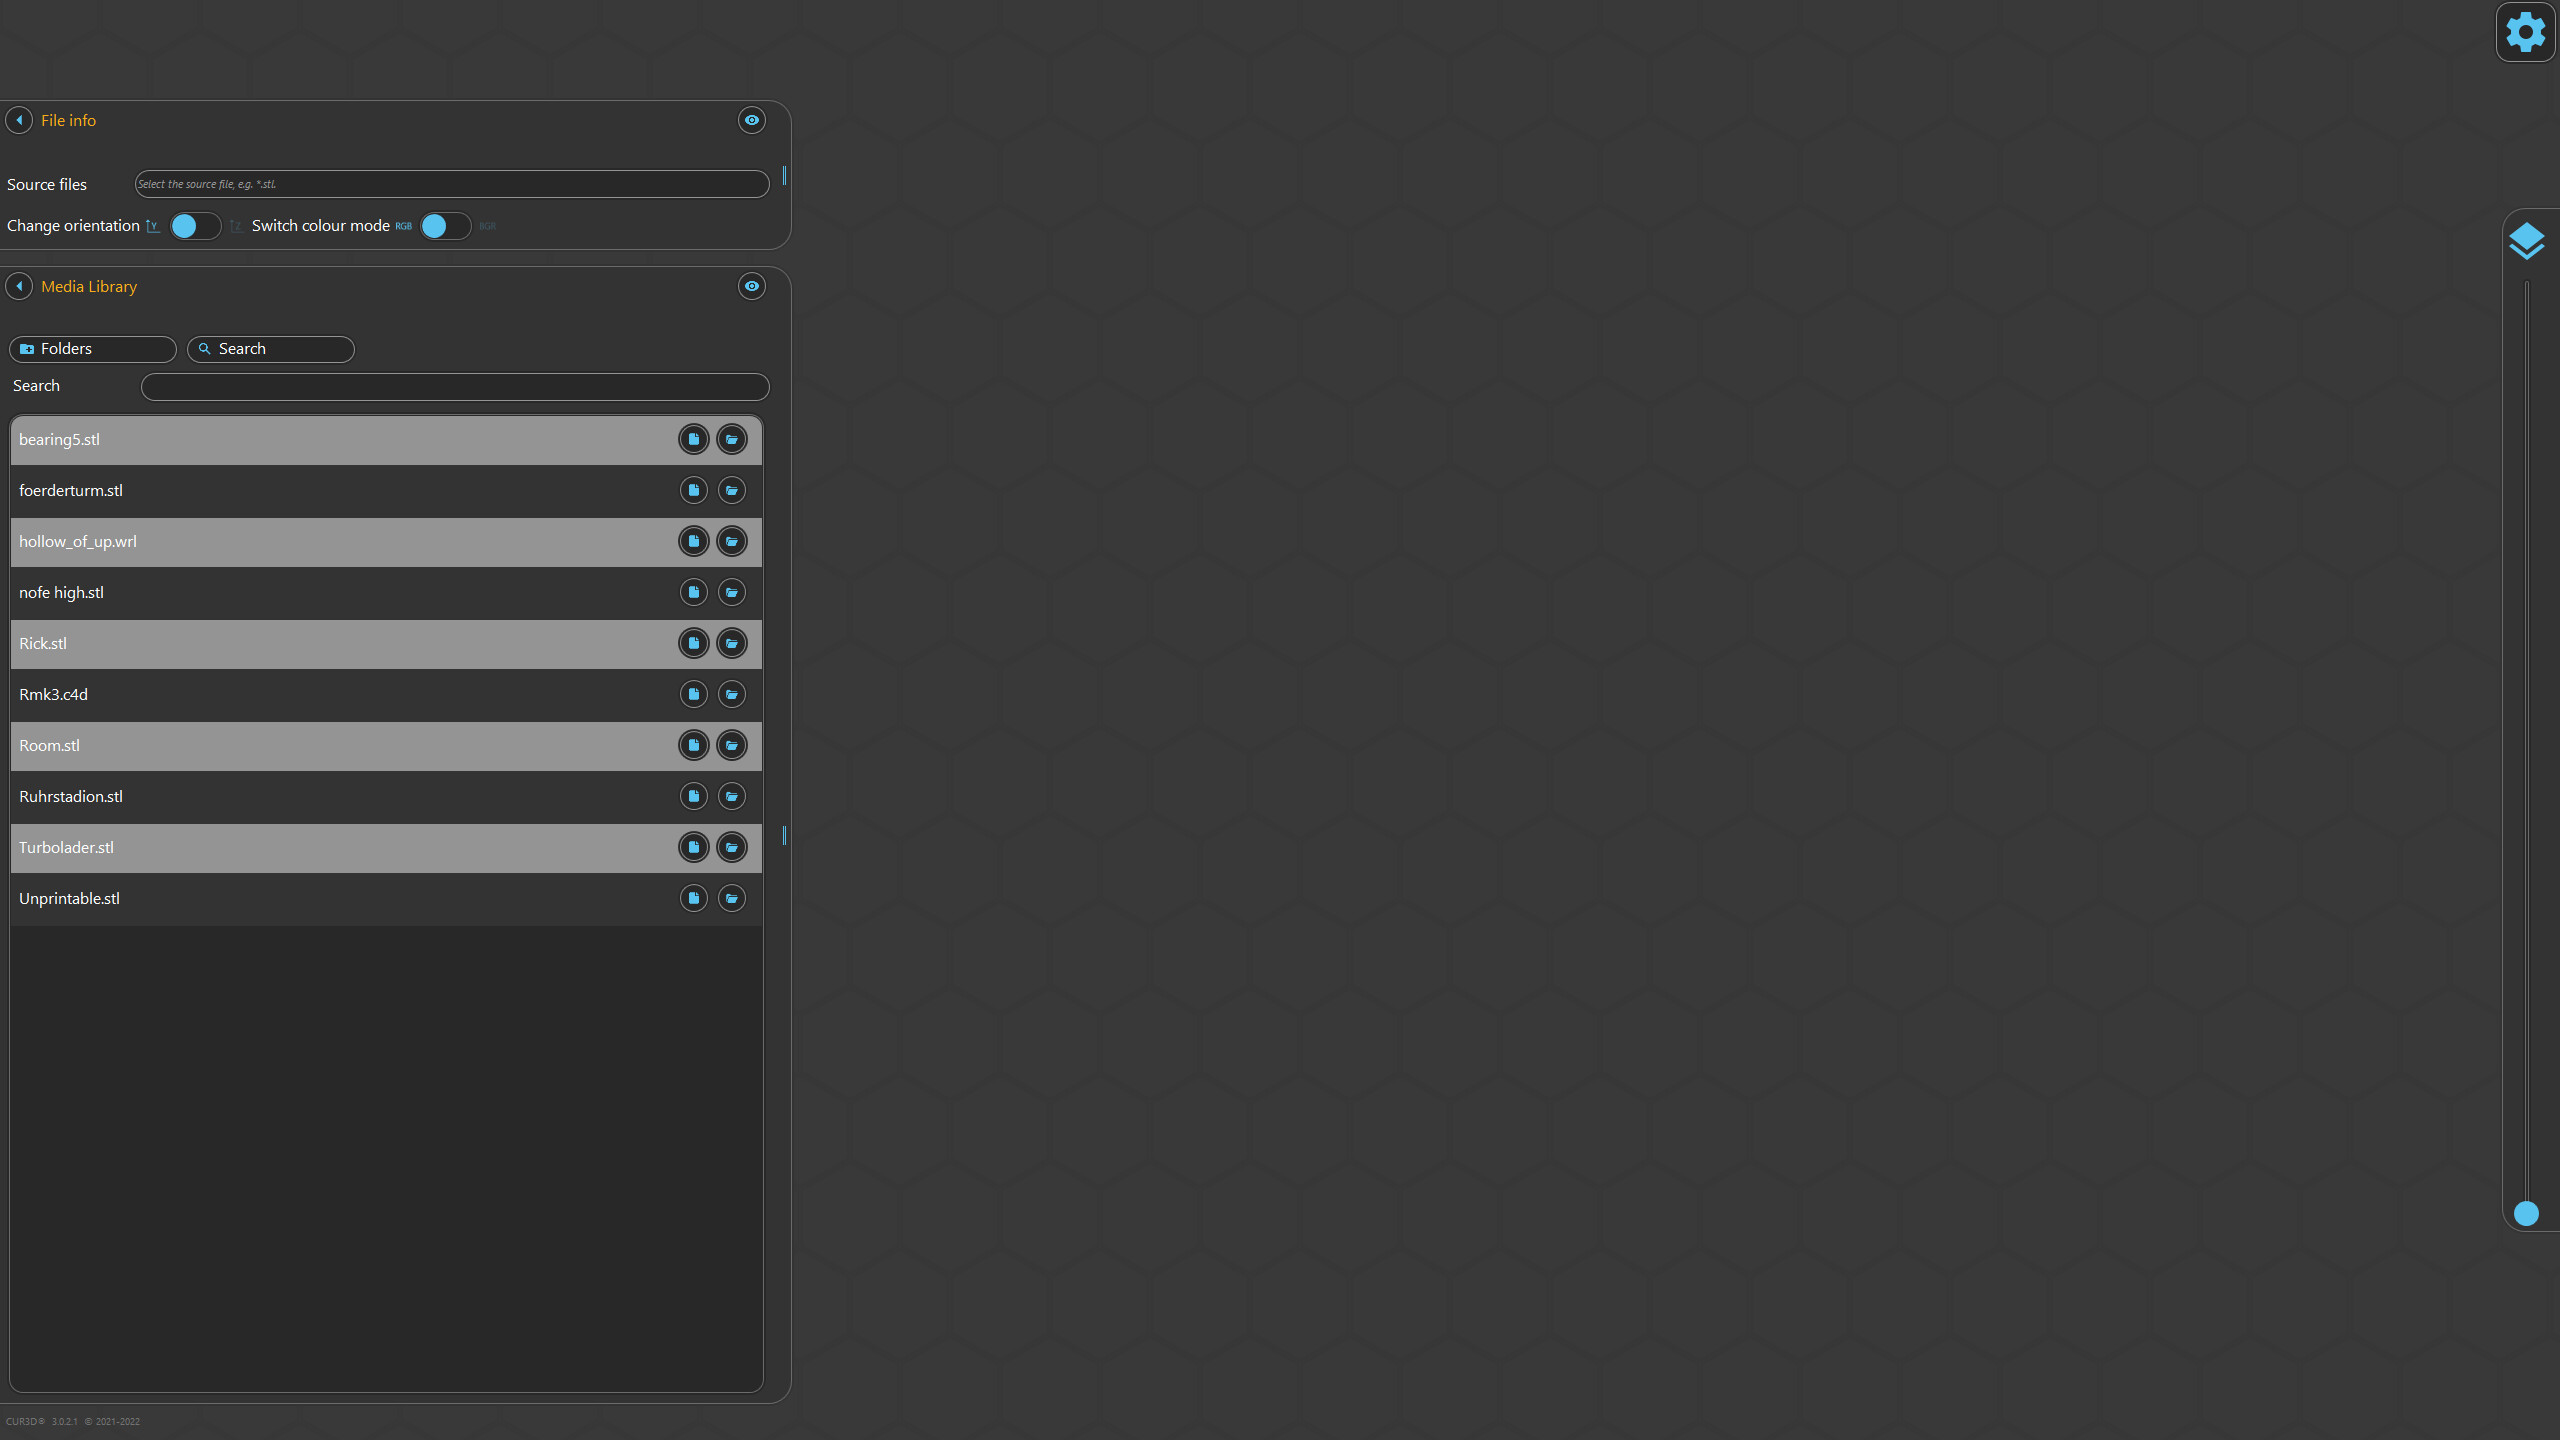Collapse the File info panel with arrow
Viewport: 2560px width, 1440px height.
[18, 120]
